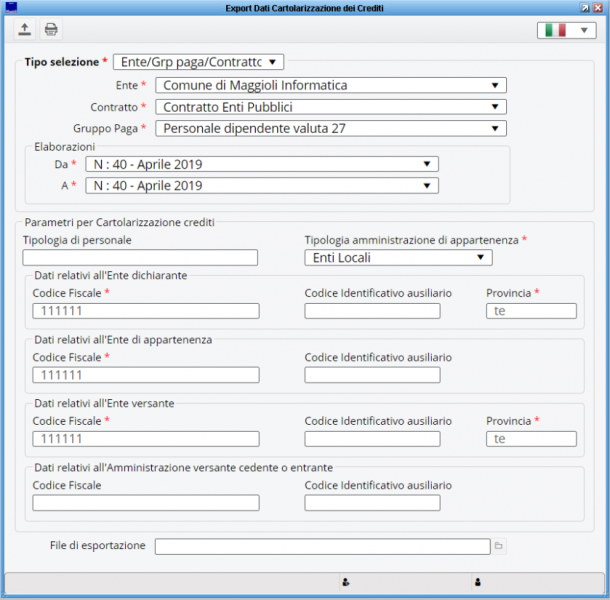Open the Italian flag language selector
This screenshot has width=610, height=600.
(566, 30)
